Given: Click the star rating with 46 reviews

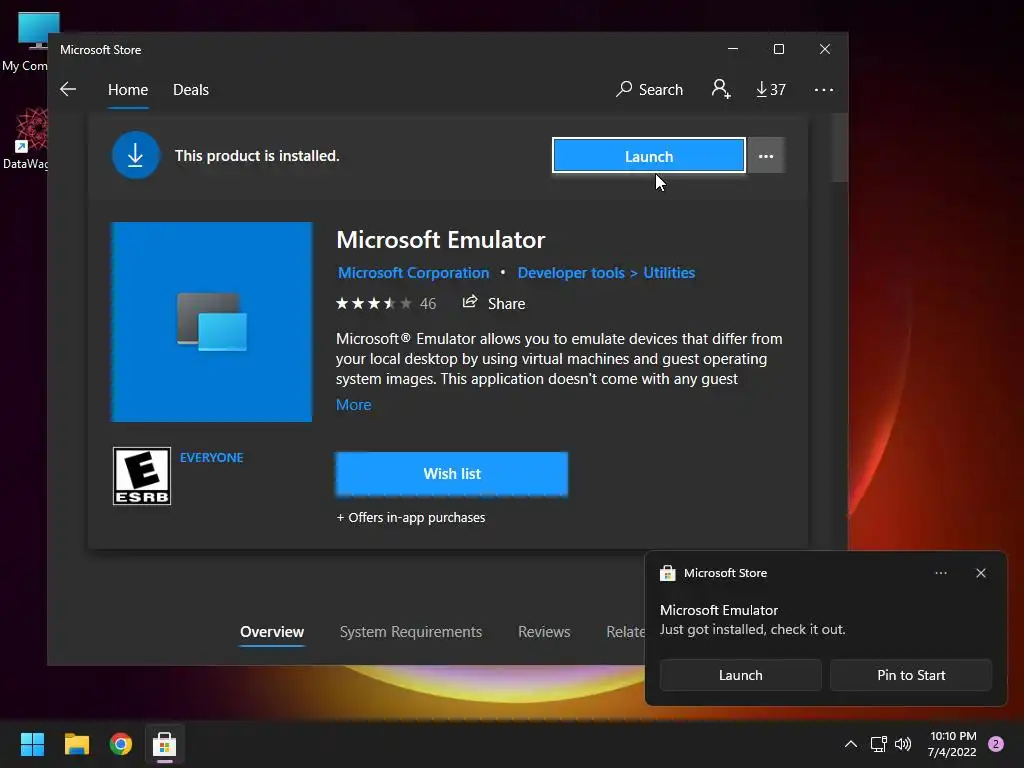Looking at the screenshot, I should [x=385, y=304].
